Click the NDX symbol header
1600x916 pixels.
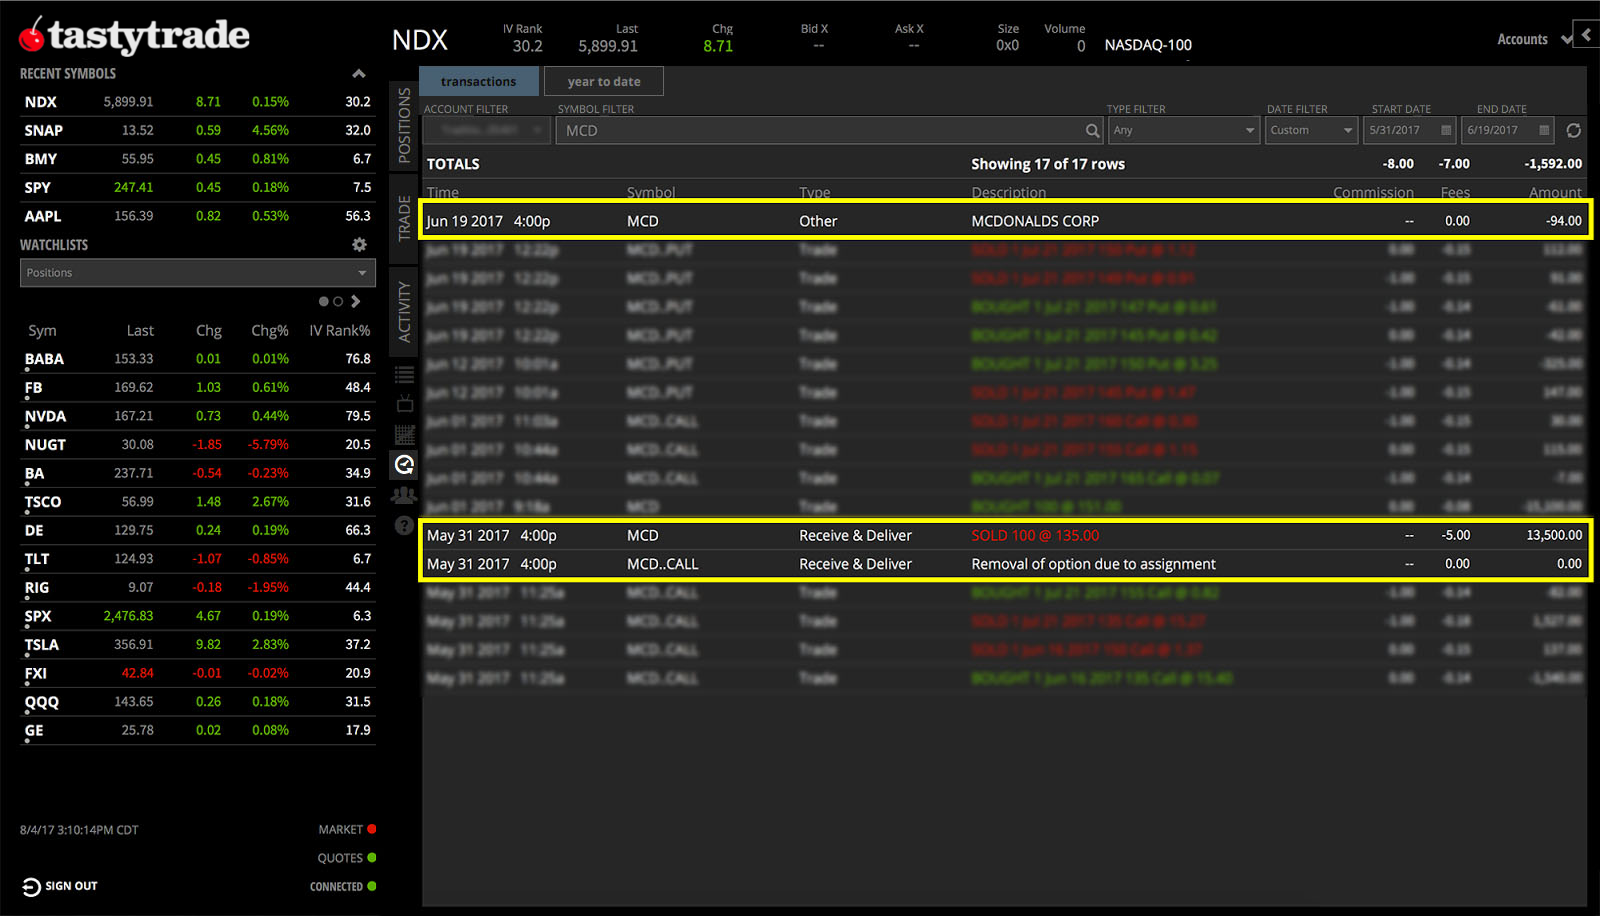coord(420,40)
